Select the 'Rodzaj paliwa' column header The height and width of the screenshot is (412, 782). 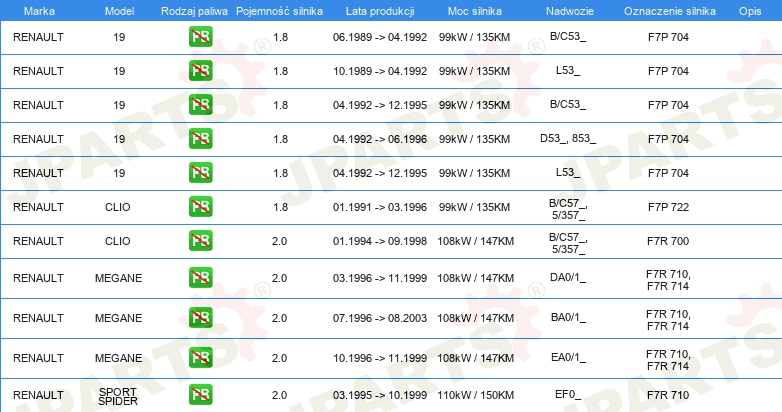[x=194, y=11]
